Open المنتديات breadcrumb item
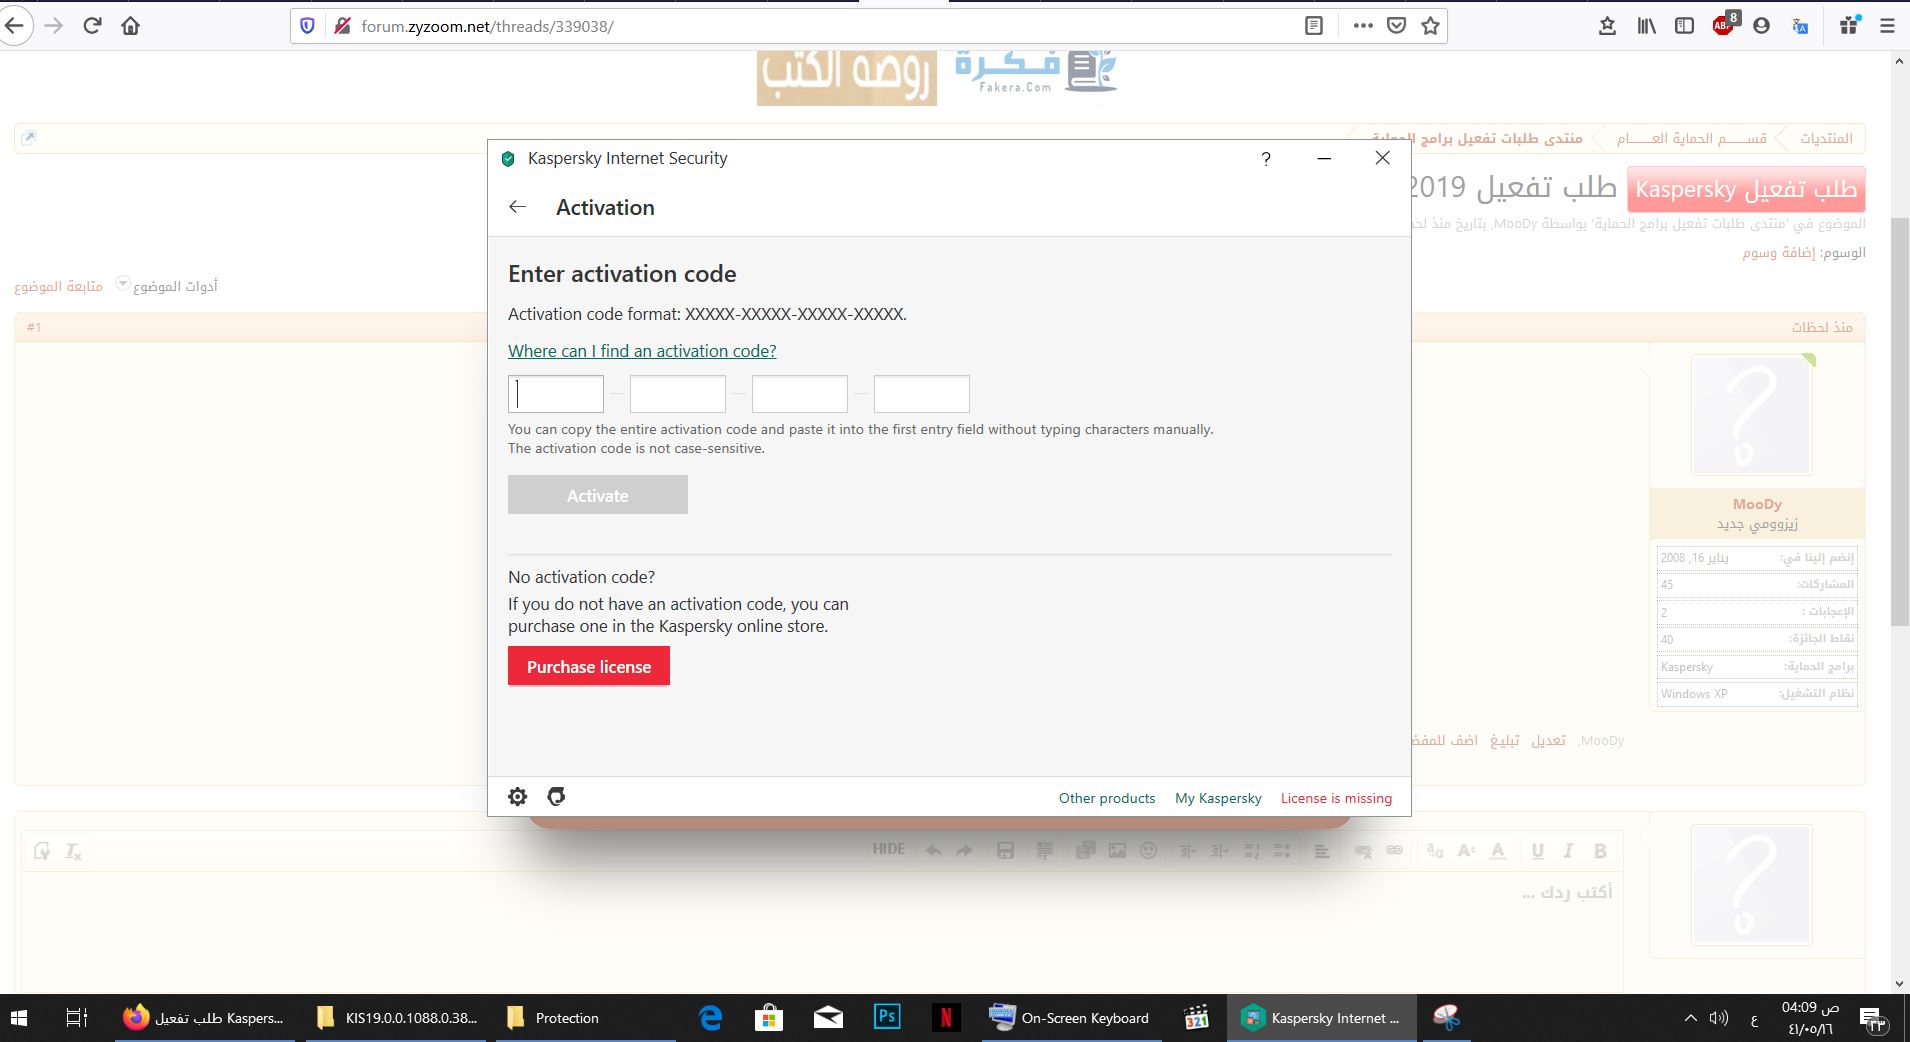 [x=1826, y=138]
